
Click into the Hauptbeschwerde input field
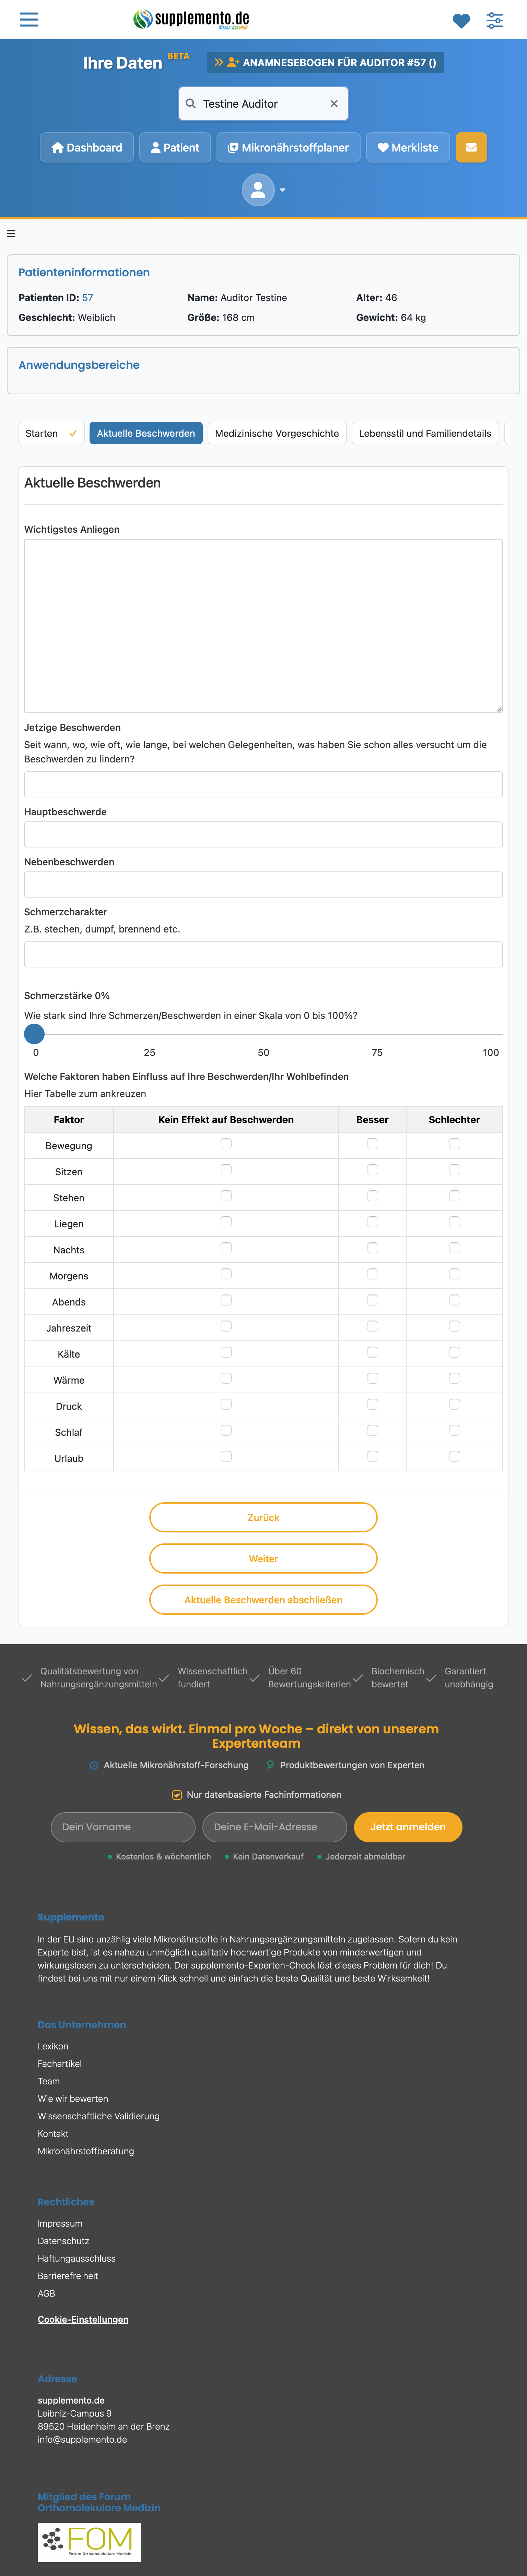pos(263,834)
